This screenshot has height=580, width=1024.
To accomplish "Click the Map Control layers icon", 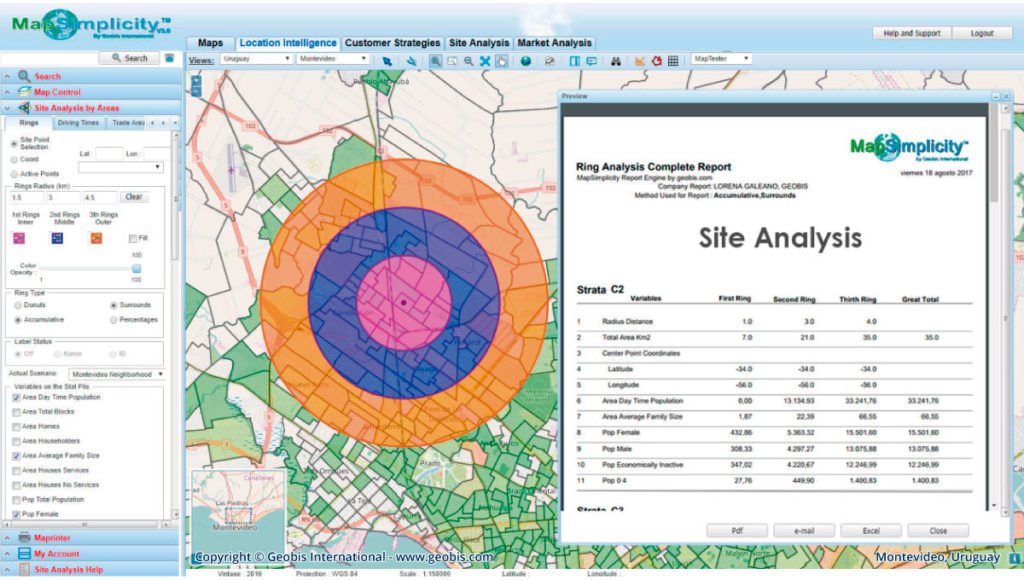I will 24,92.
